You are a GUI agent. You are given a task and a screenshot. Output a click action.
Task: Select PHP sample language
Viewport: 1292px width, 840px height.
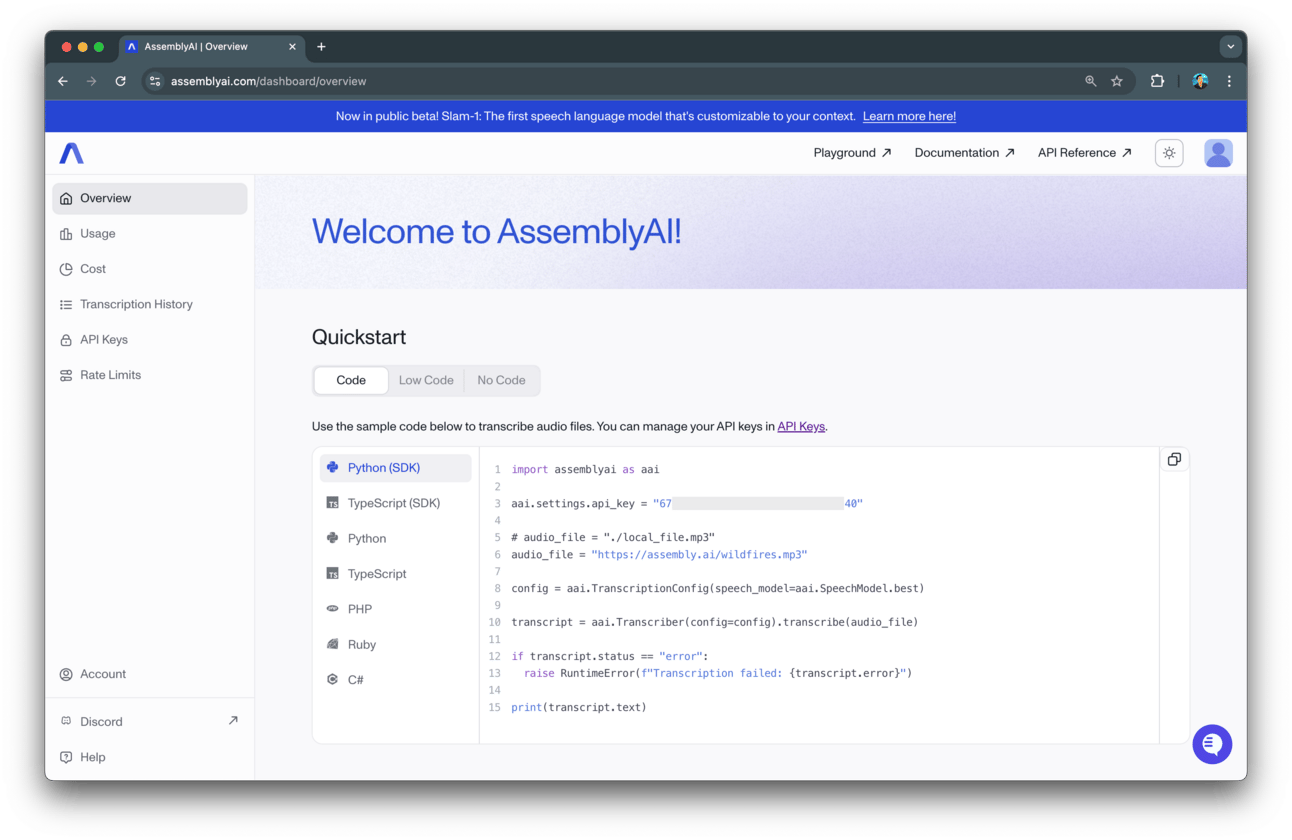(x=396, y=609)
